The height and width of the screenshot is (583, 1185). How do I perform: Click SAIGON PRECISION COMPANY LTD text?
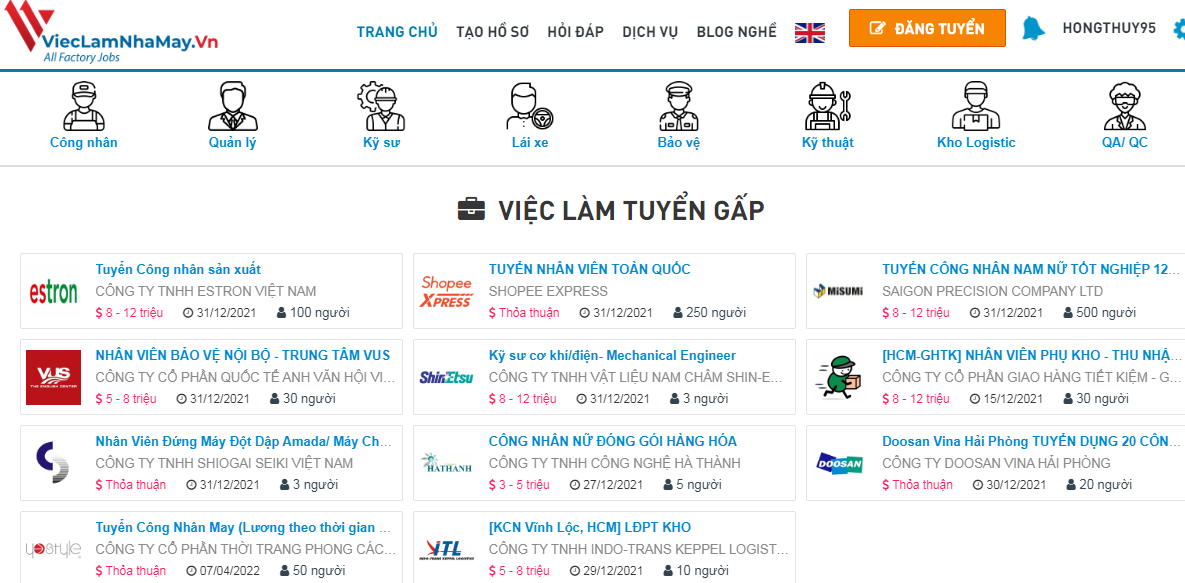[x=993, y=291]
